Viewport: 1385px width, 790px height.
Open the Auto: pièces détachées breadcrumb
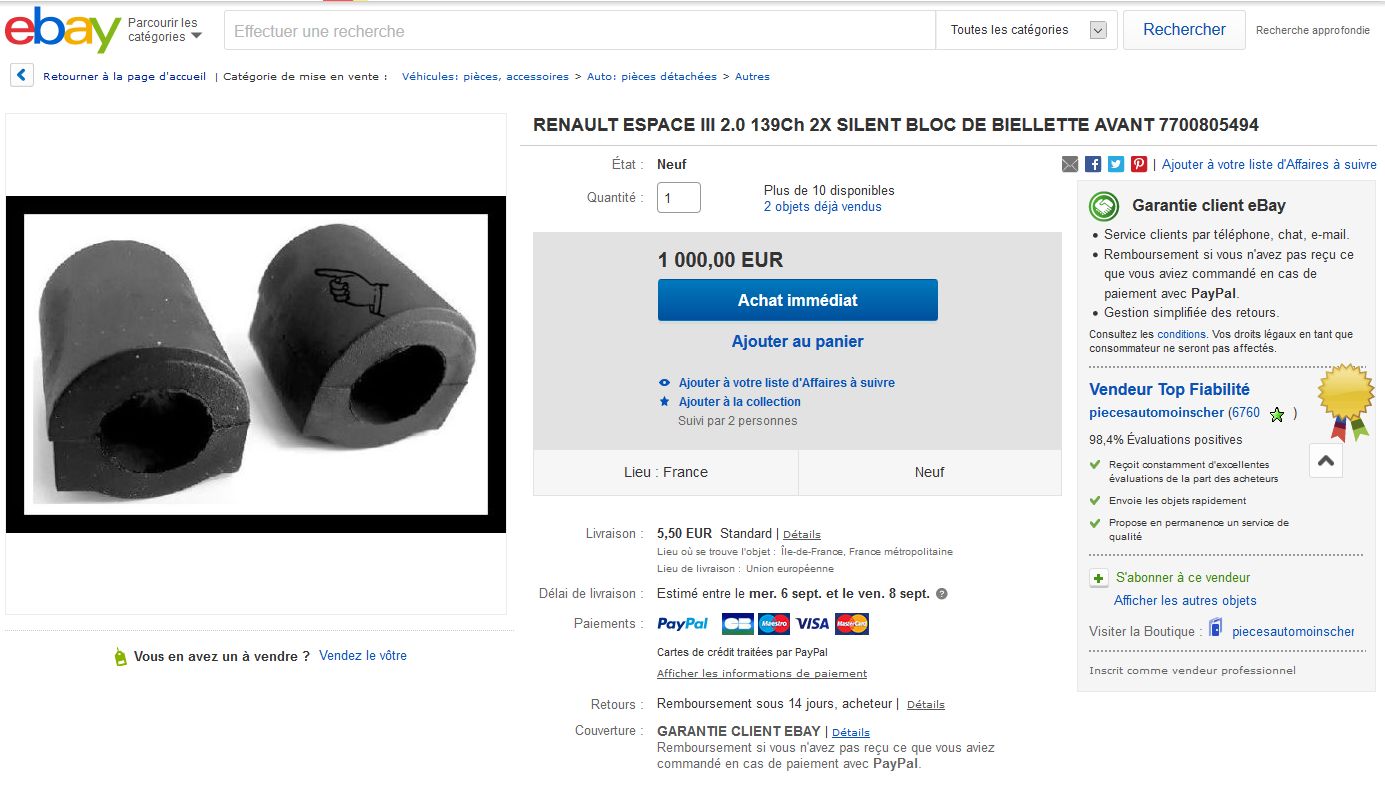click(651, 77)
